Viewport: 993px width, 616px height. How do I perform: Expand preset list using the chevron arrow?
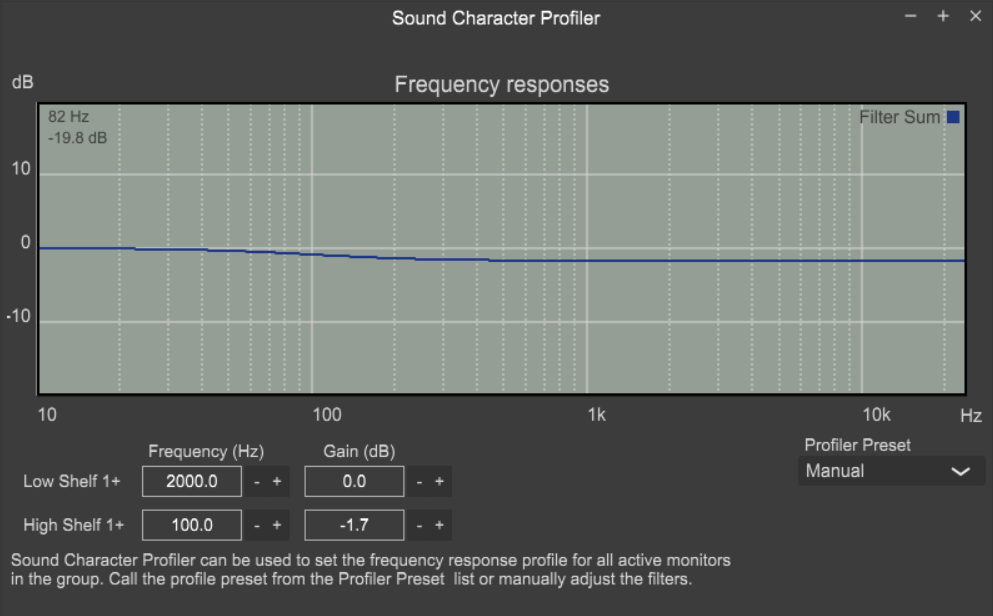[961, 472]
